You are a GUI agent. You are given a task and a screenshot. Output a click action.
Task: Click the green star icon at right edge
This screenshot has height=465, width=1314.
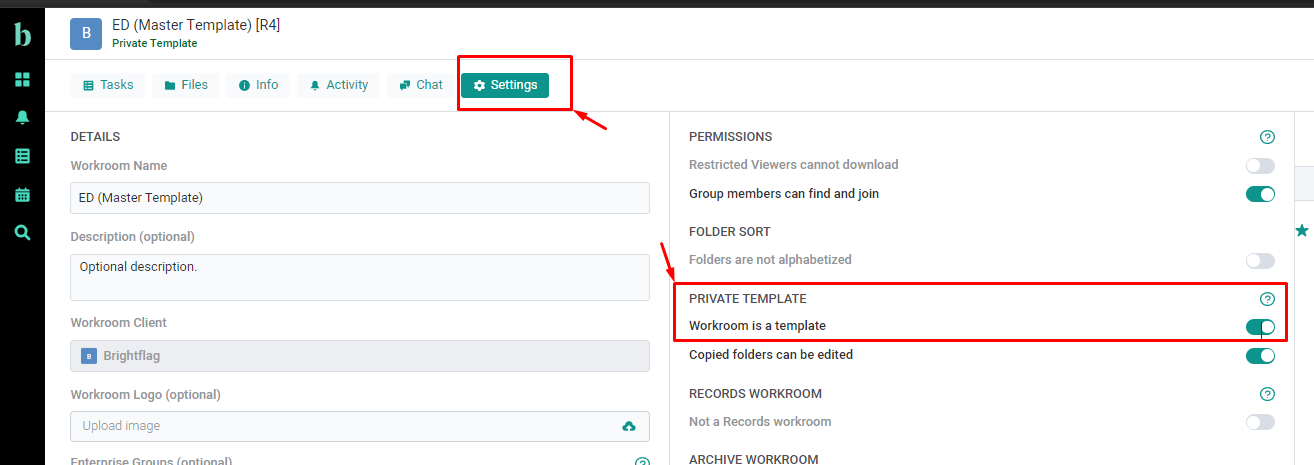pos(1302,231)
